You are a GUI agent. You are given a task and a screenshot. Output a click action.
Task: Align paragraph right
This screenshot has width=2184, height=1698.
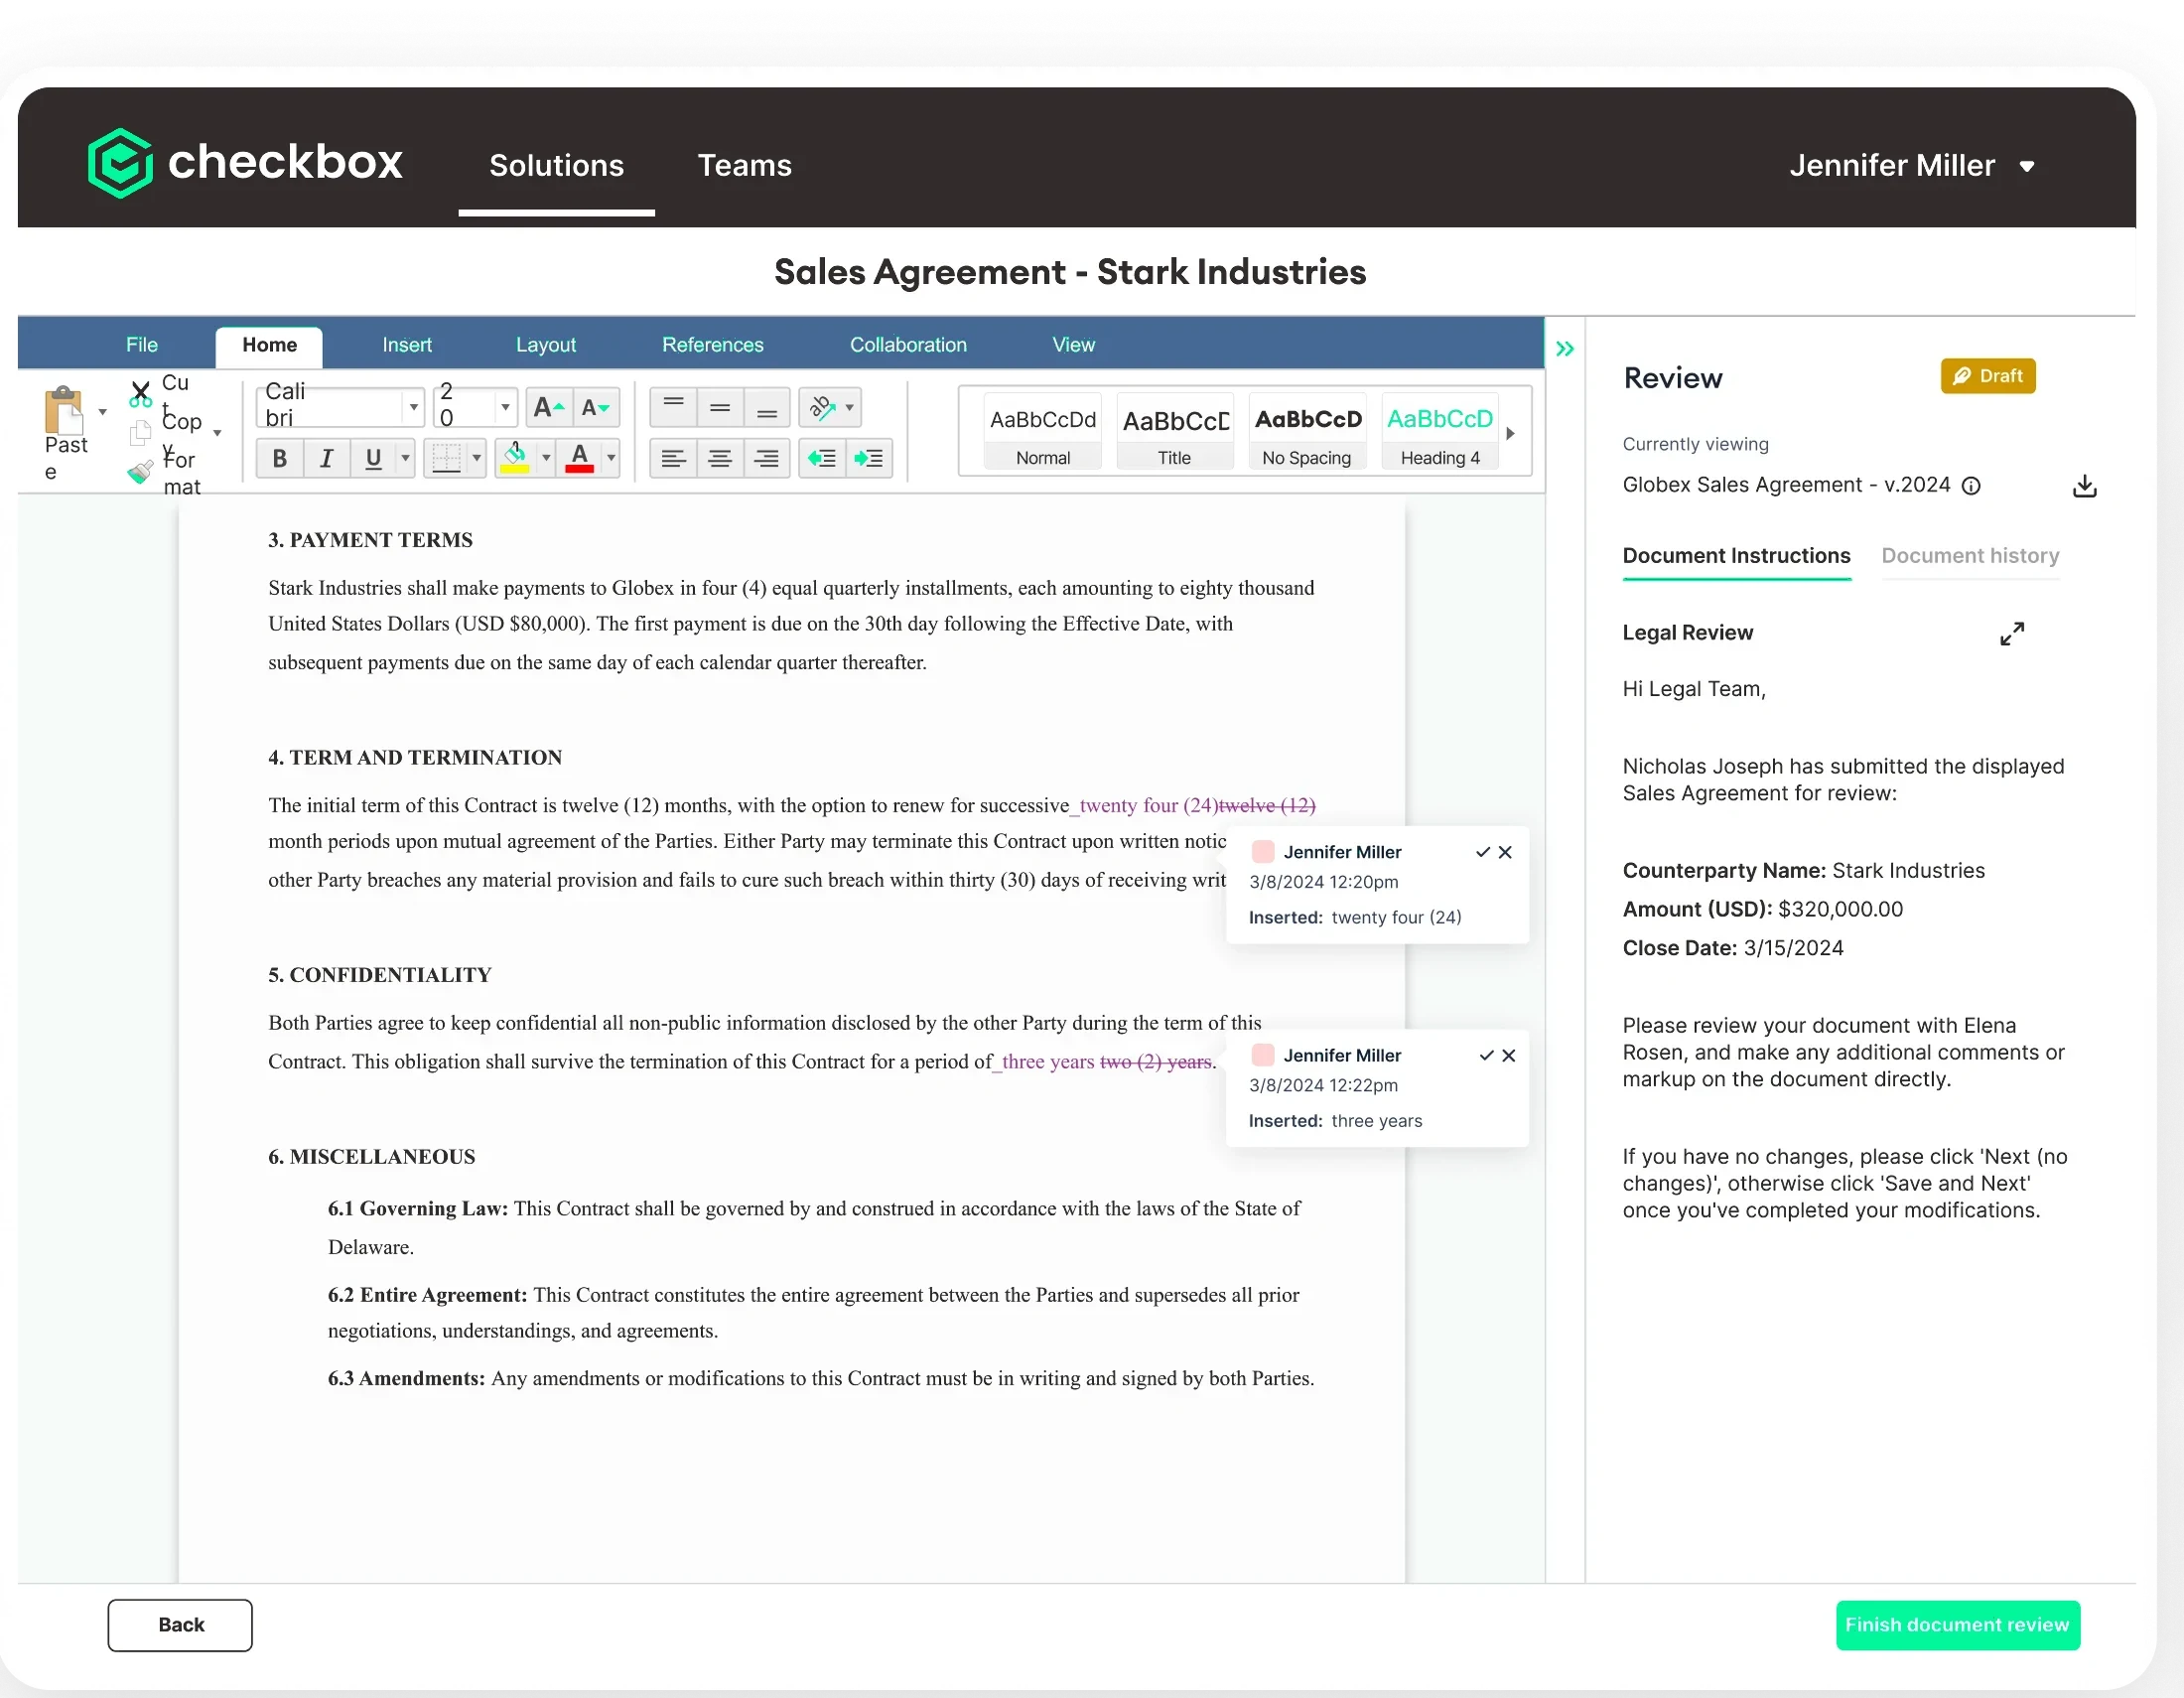[x=767, y=459]
